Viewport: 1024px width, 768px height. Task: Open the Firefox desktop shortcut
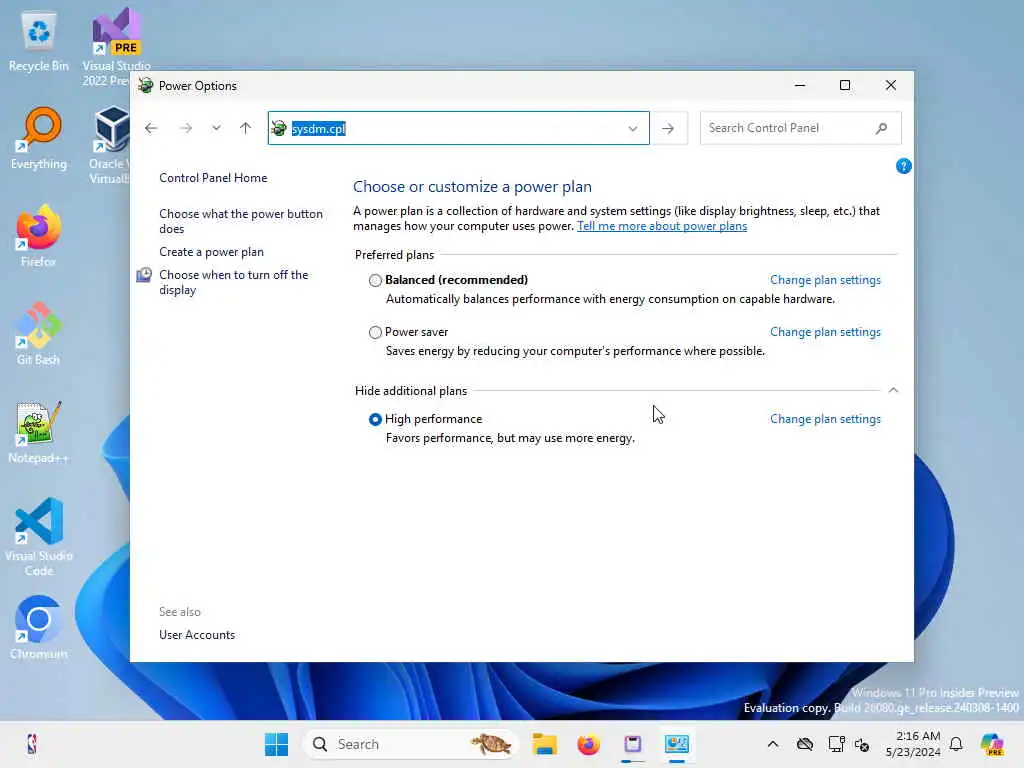pyautogui.click(x=39, y=236)
